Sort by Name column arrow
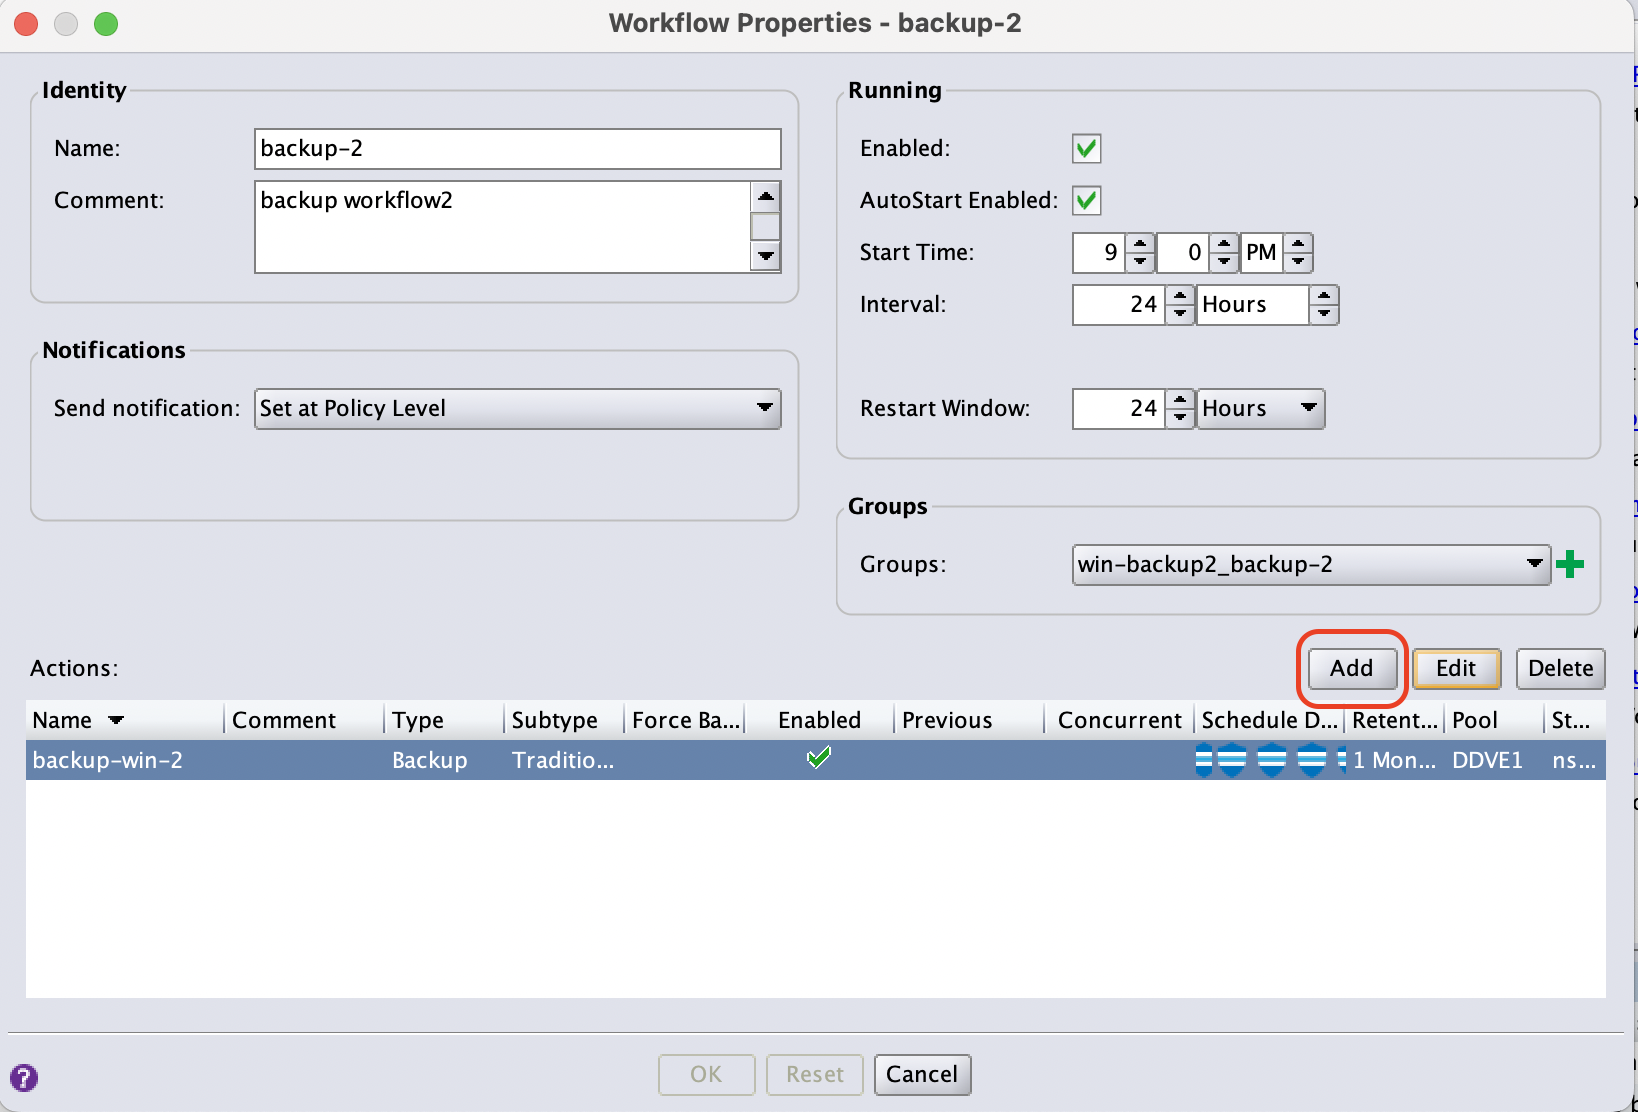The height and width of the screenshot is (1112, 1638). 116,720
